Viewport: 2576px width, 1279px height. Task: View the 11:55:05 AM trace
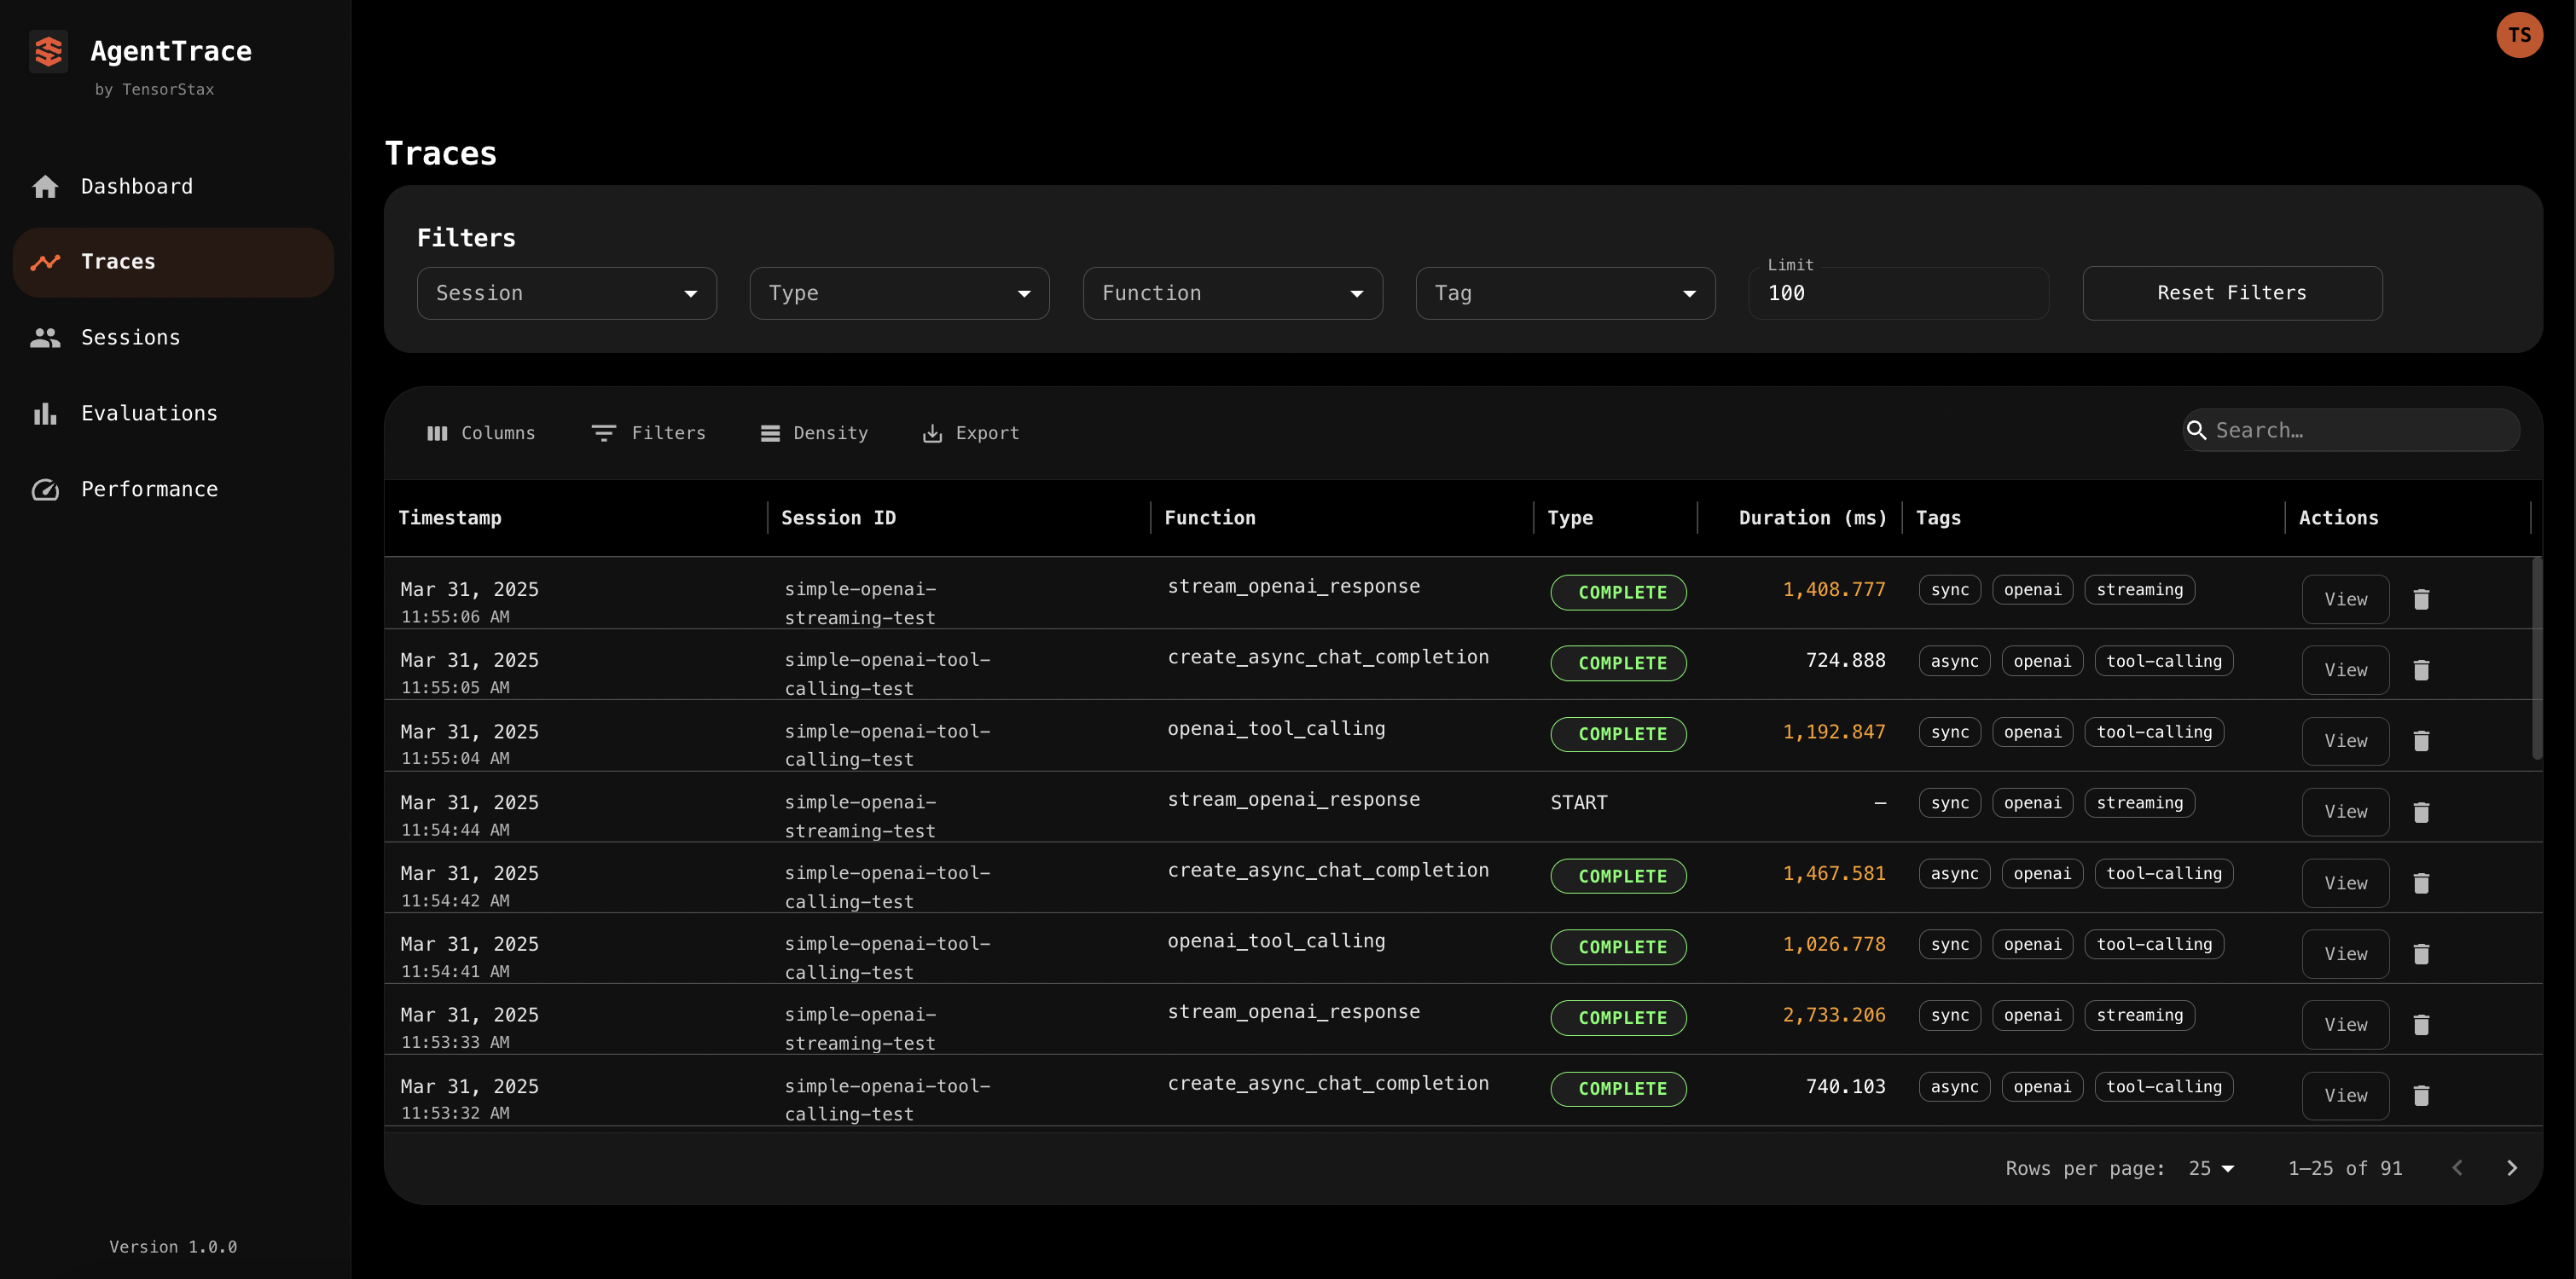(x=2344, y=670)
